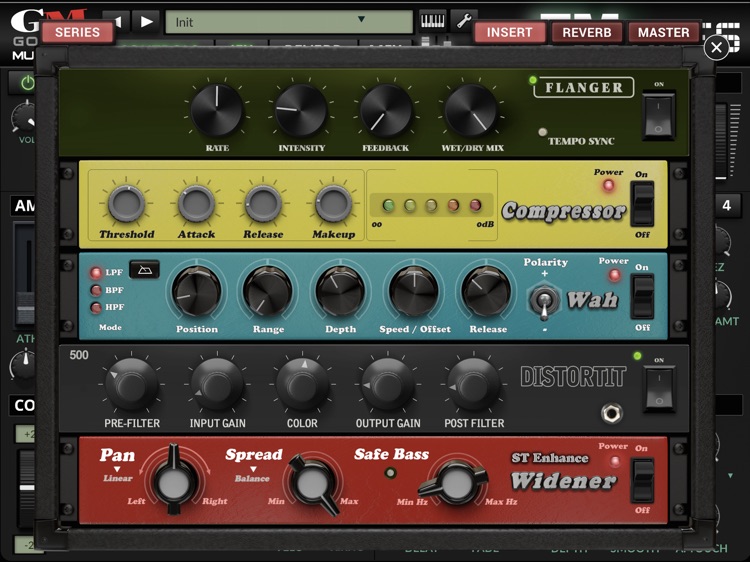
Task: Toggle Widener On/Off switch
Action: (642, 480)
